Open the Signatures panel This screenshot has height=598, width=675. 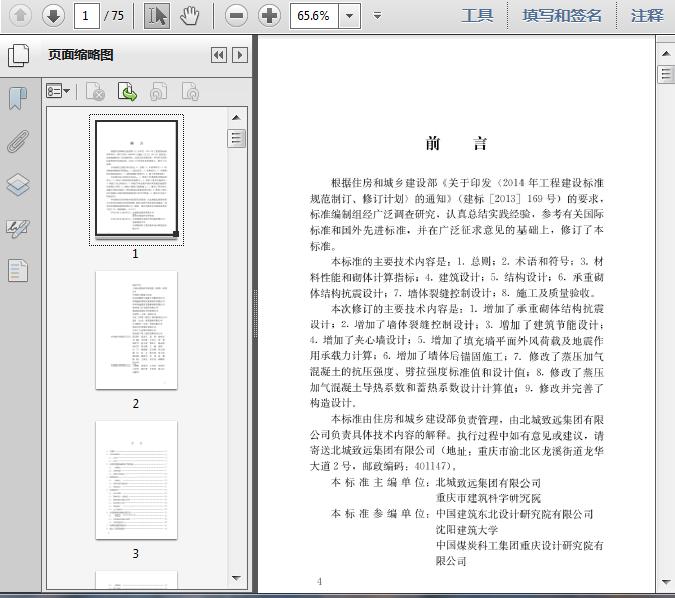(x=18, y=228)
